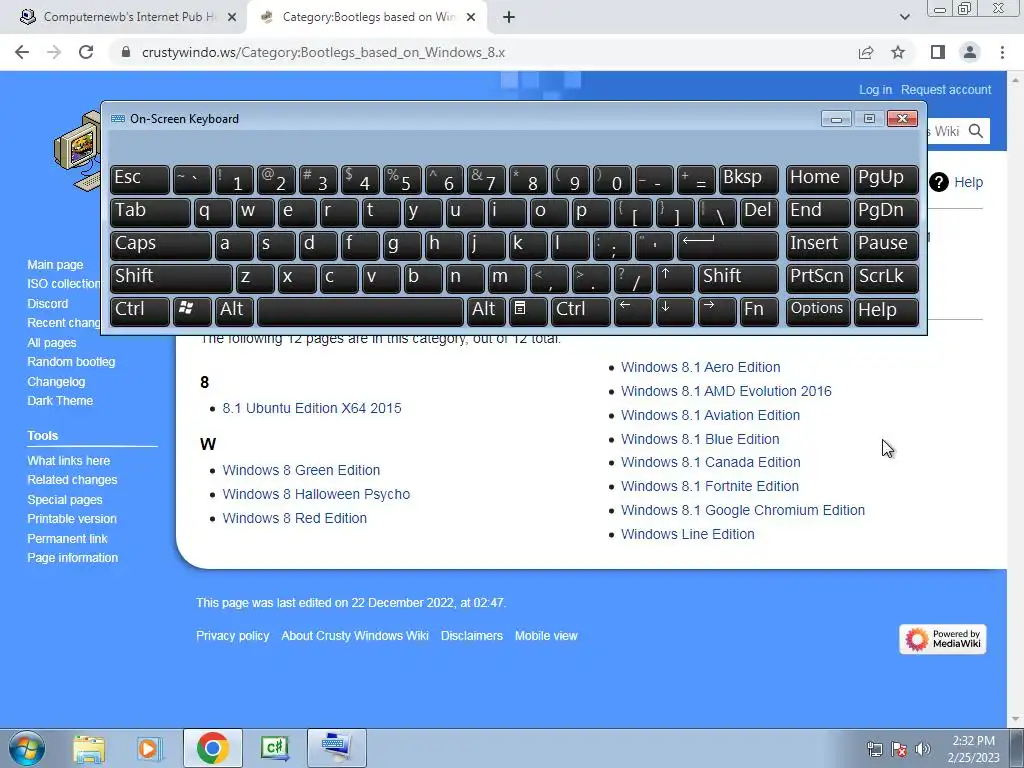The image size is (1024, 768).
Task: Click the Bksp key on the keyboard
Action: [748, 179]
